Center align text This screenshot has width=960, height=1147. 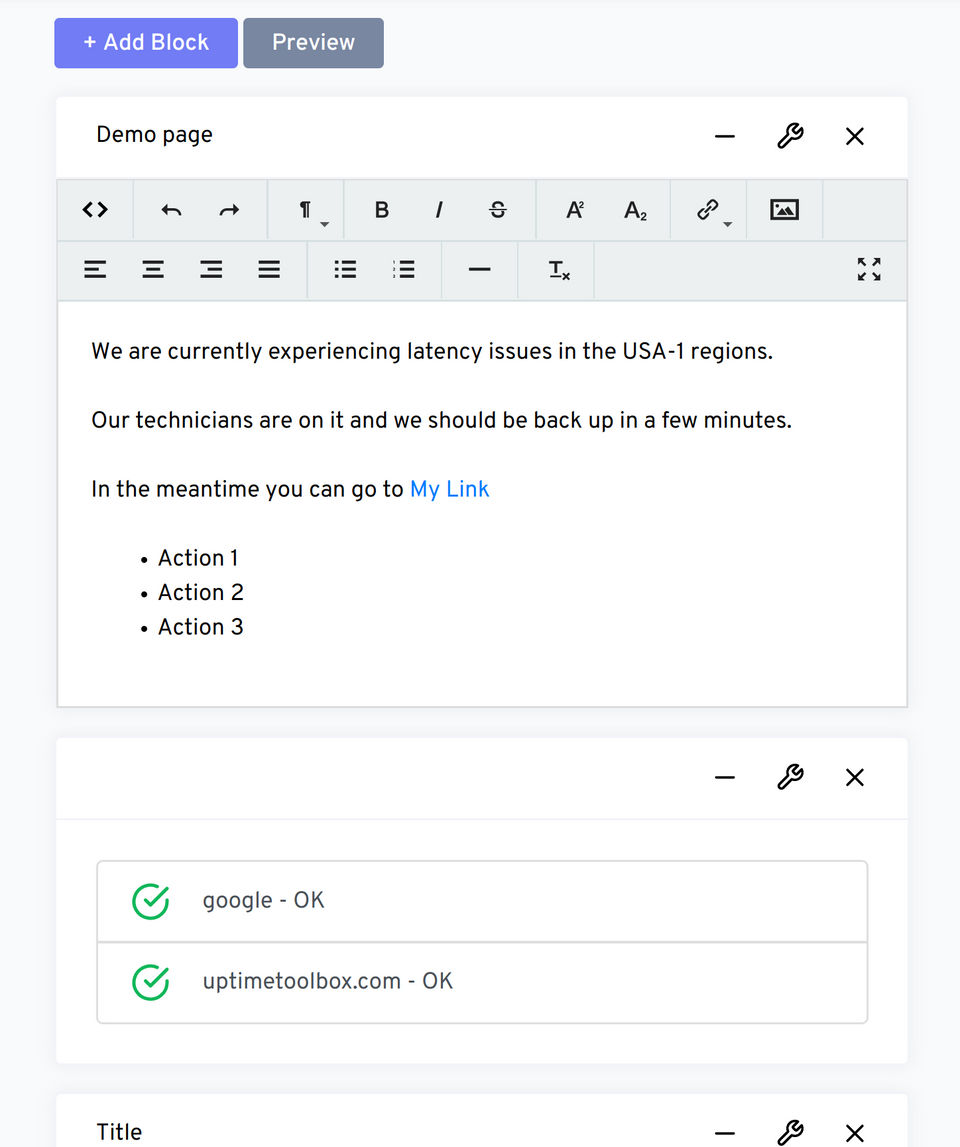pyautogui.click(x=153, y=270)
